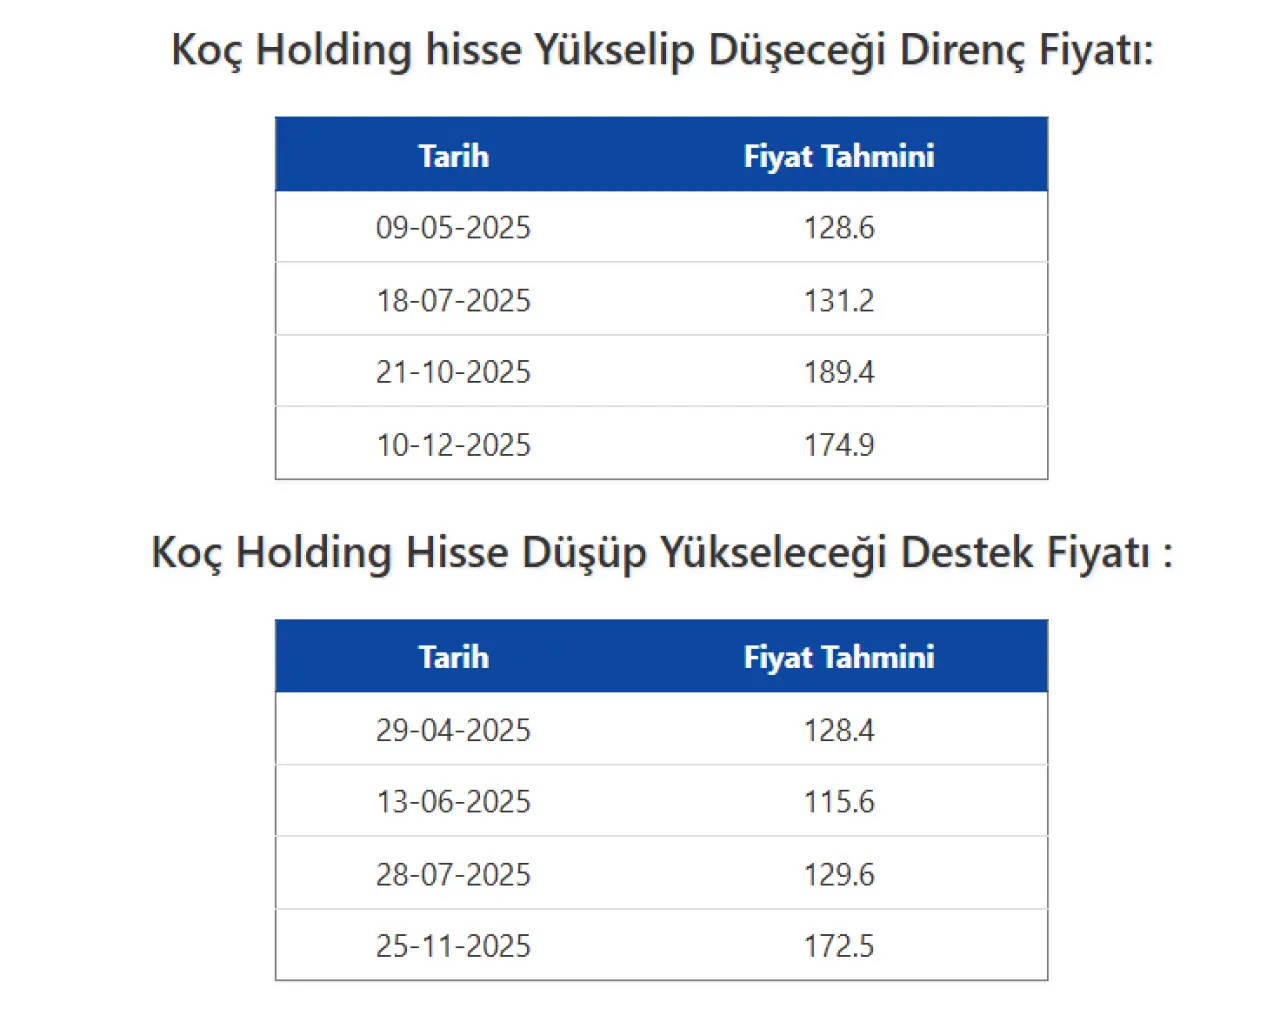This screenshot has width=1280, height=1009.
Task: Select the 128.4 price cell
Action: (839, 730)
